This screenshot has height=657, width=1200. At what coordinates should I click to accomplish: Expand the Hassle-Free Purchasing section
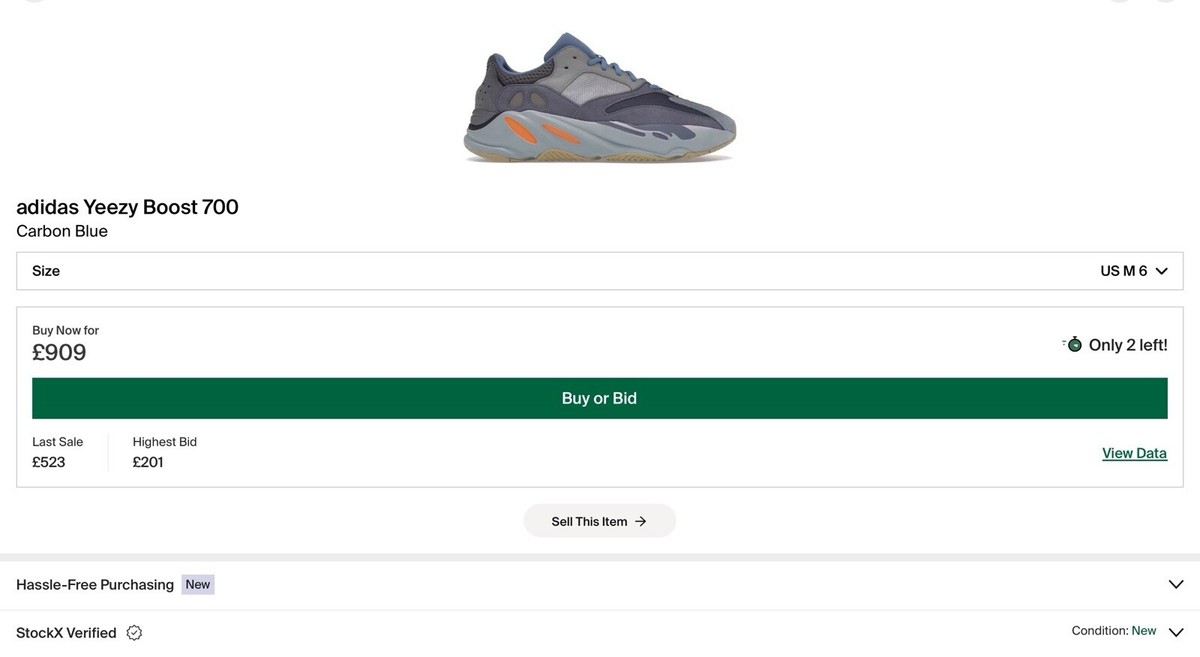tap(1176, 584)
